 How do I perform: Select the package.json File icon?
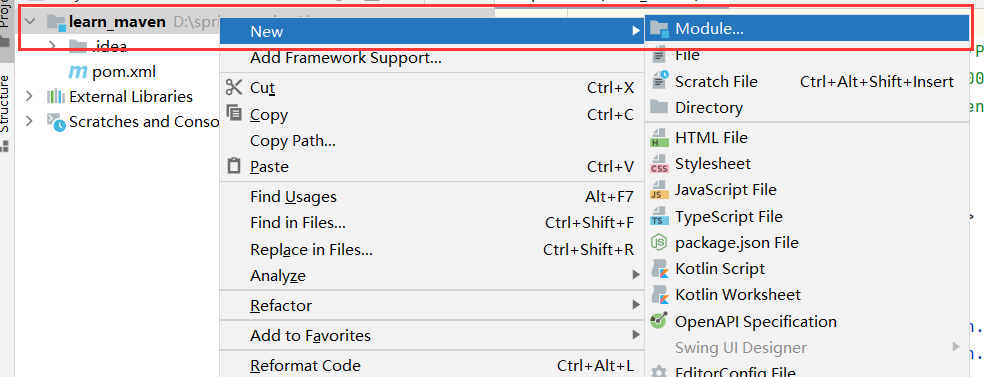click(659, 242)
